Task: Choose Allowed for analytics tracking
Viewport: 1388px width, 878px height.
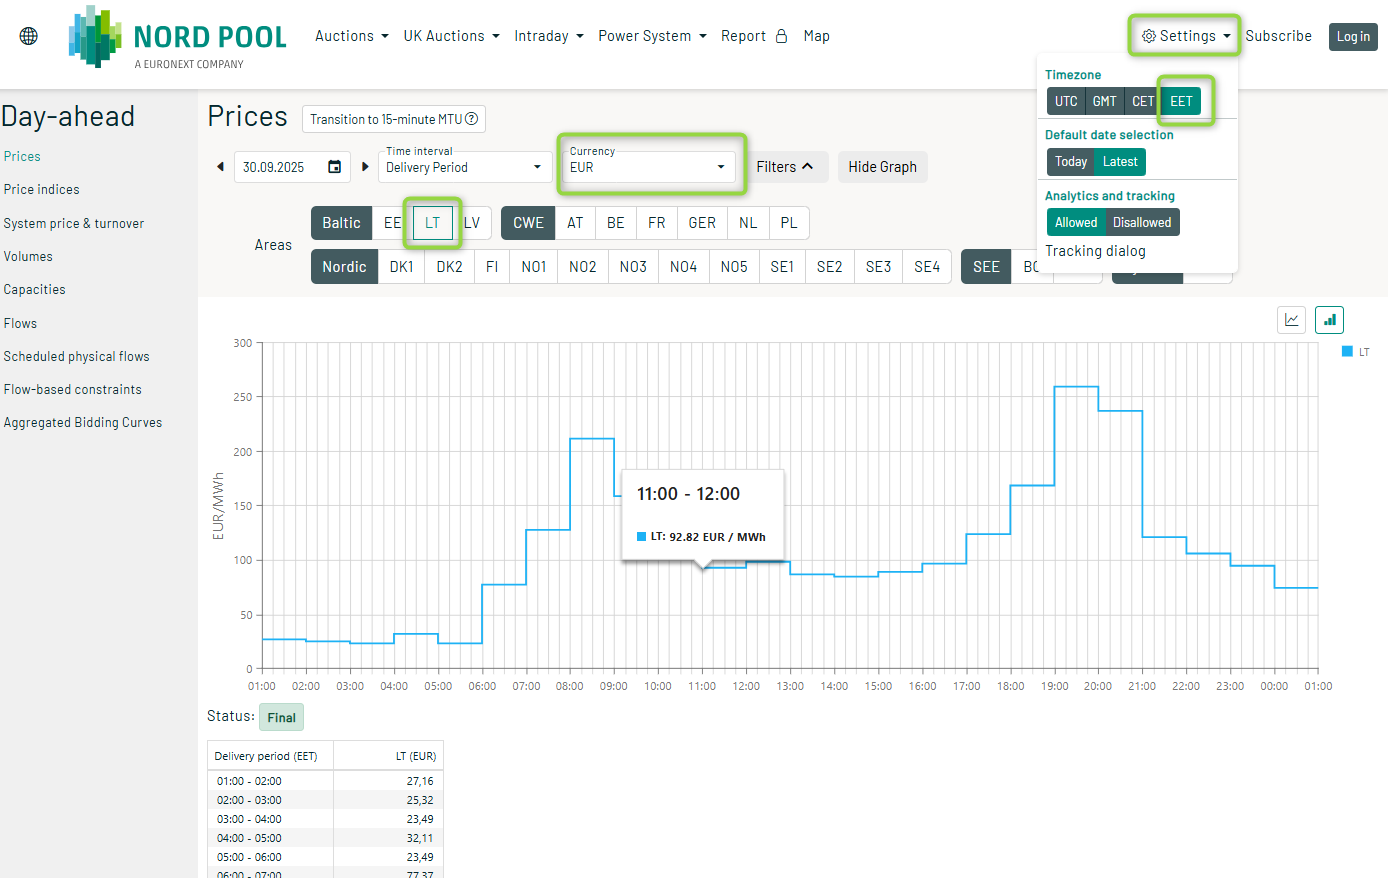Action: click(1076, 222)
